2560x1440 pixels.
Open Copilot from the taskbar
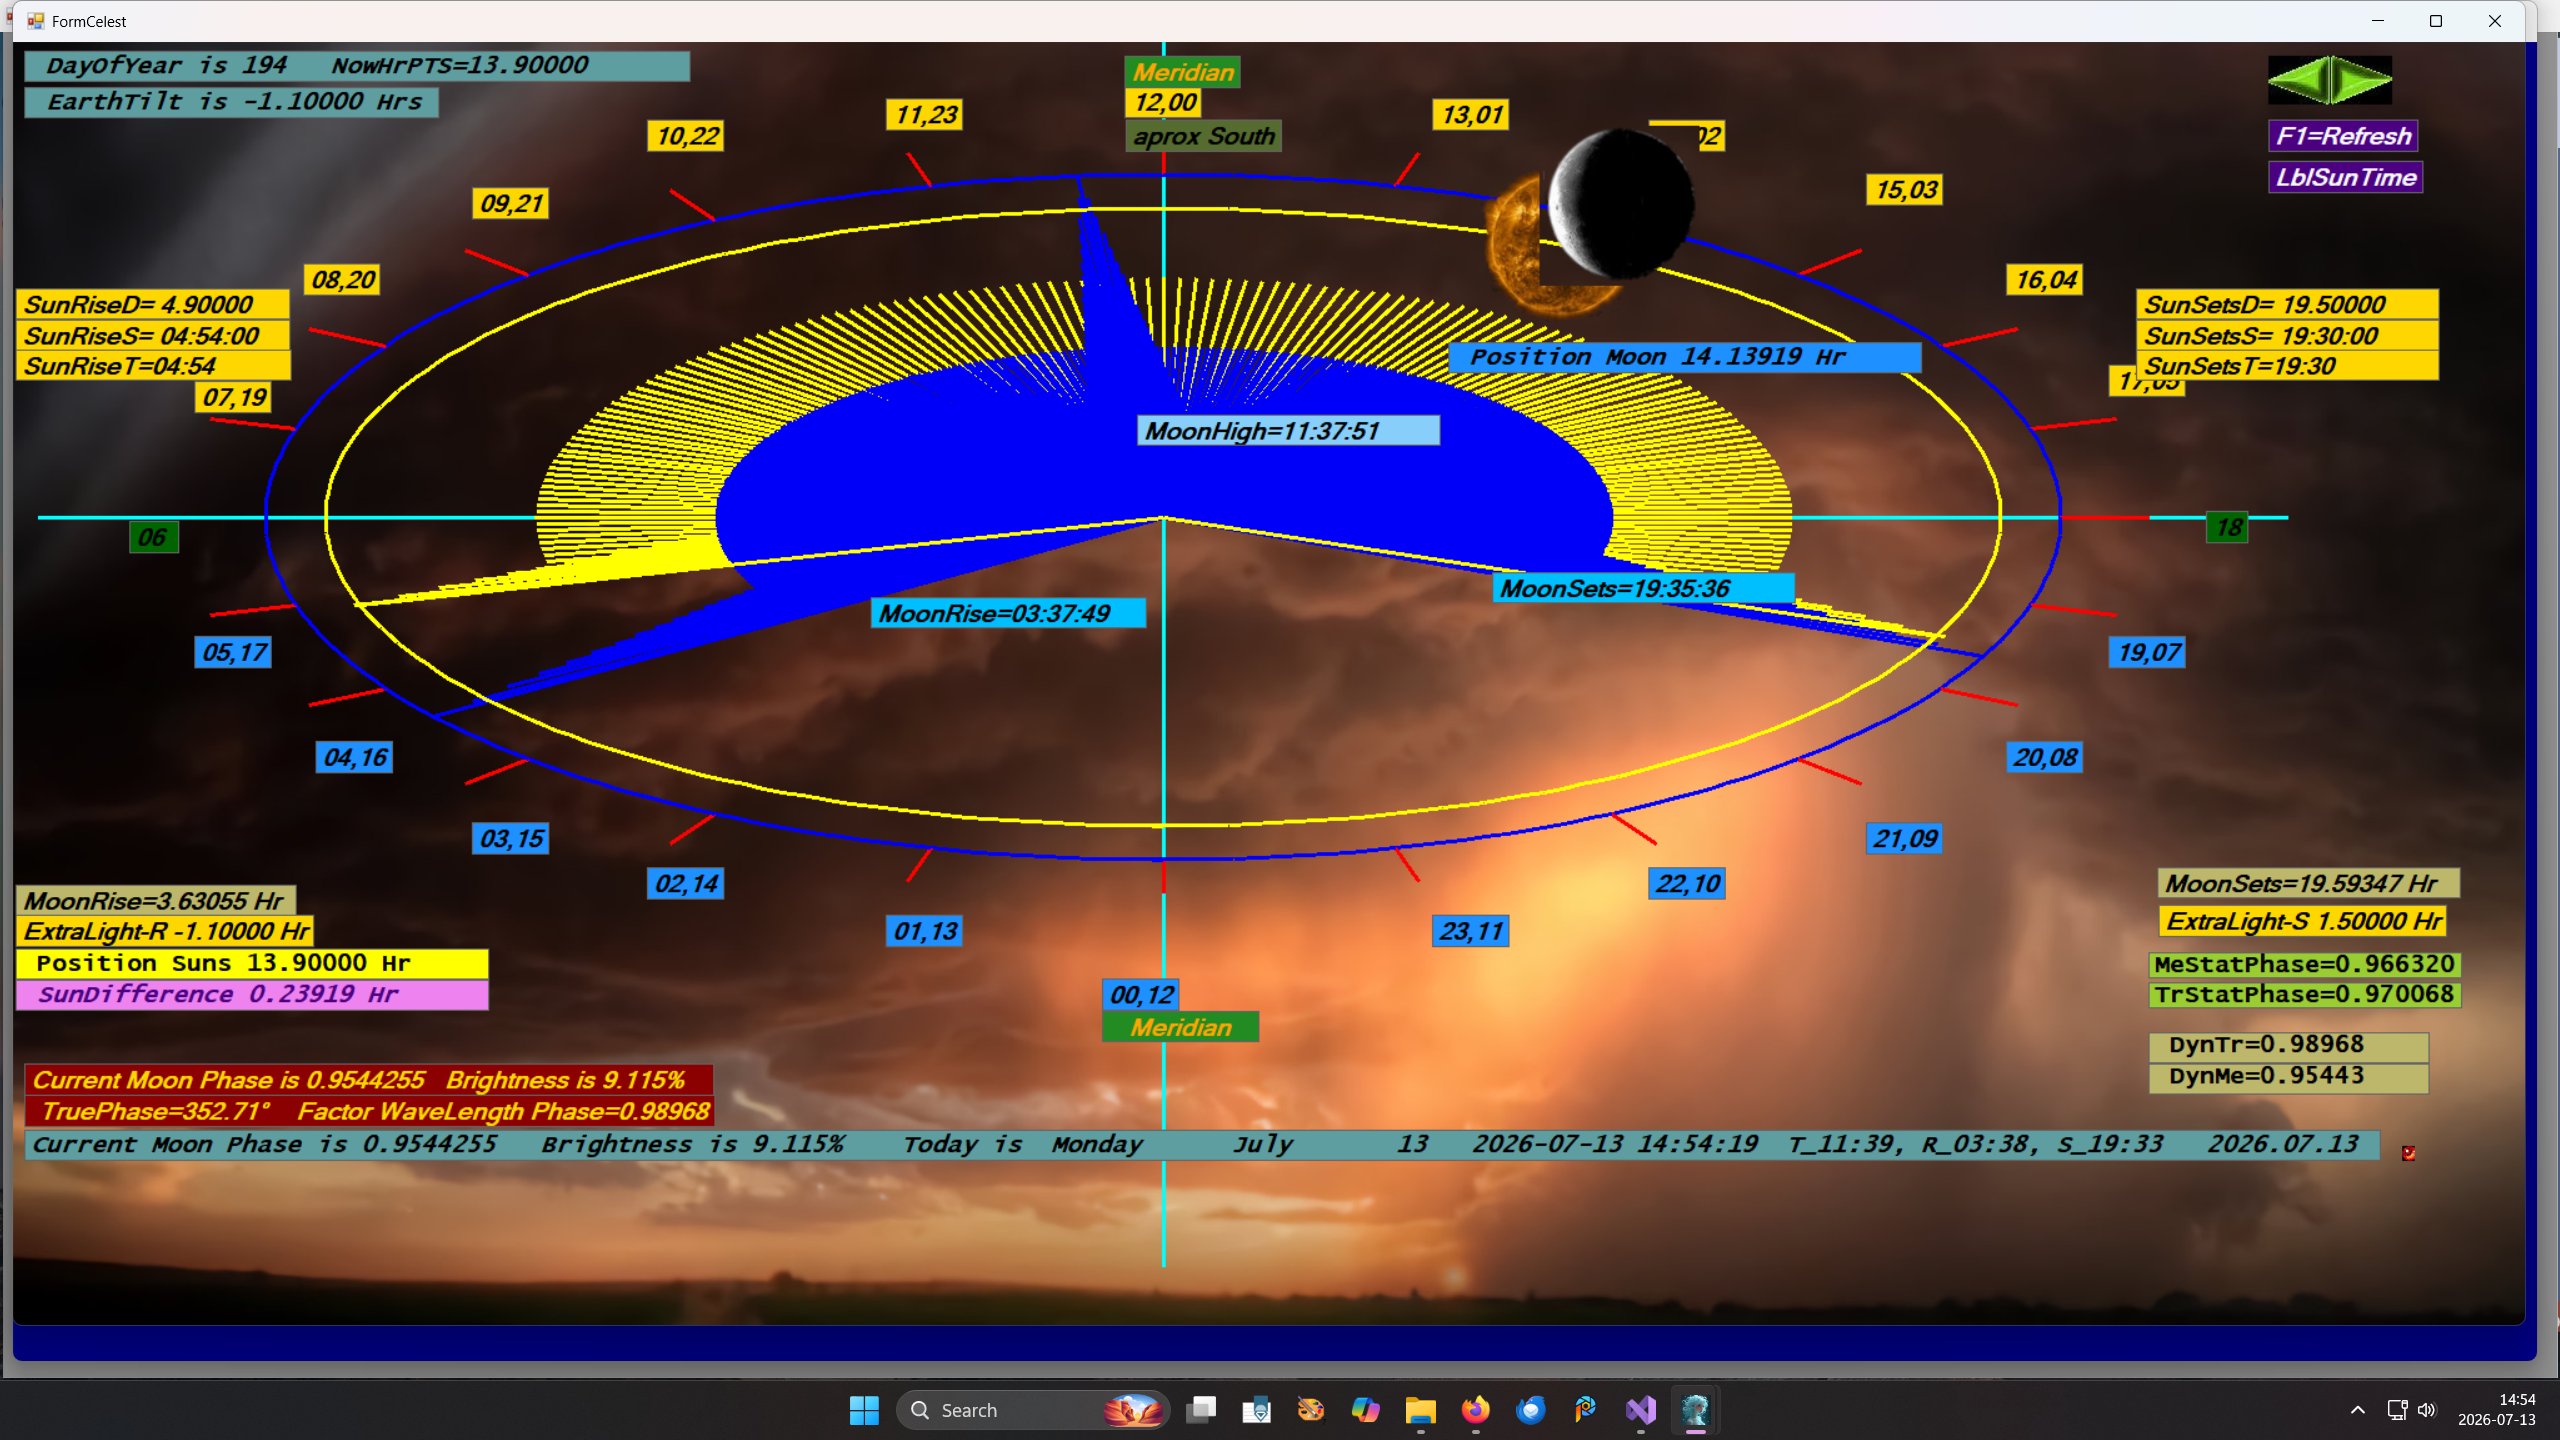1365,1410
